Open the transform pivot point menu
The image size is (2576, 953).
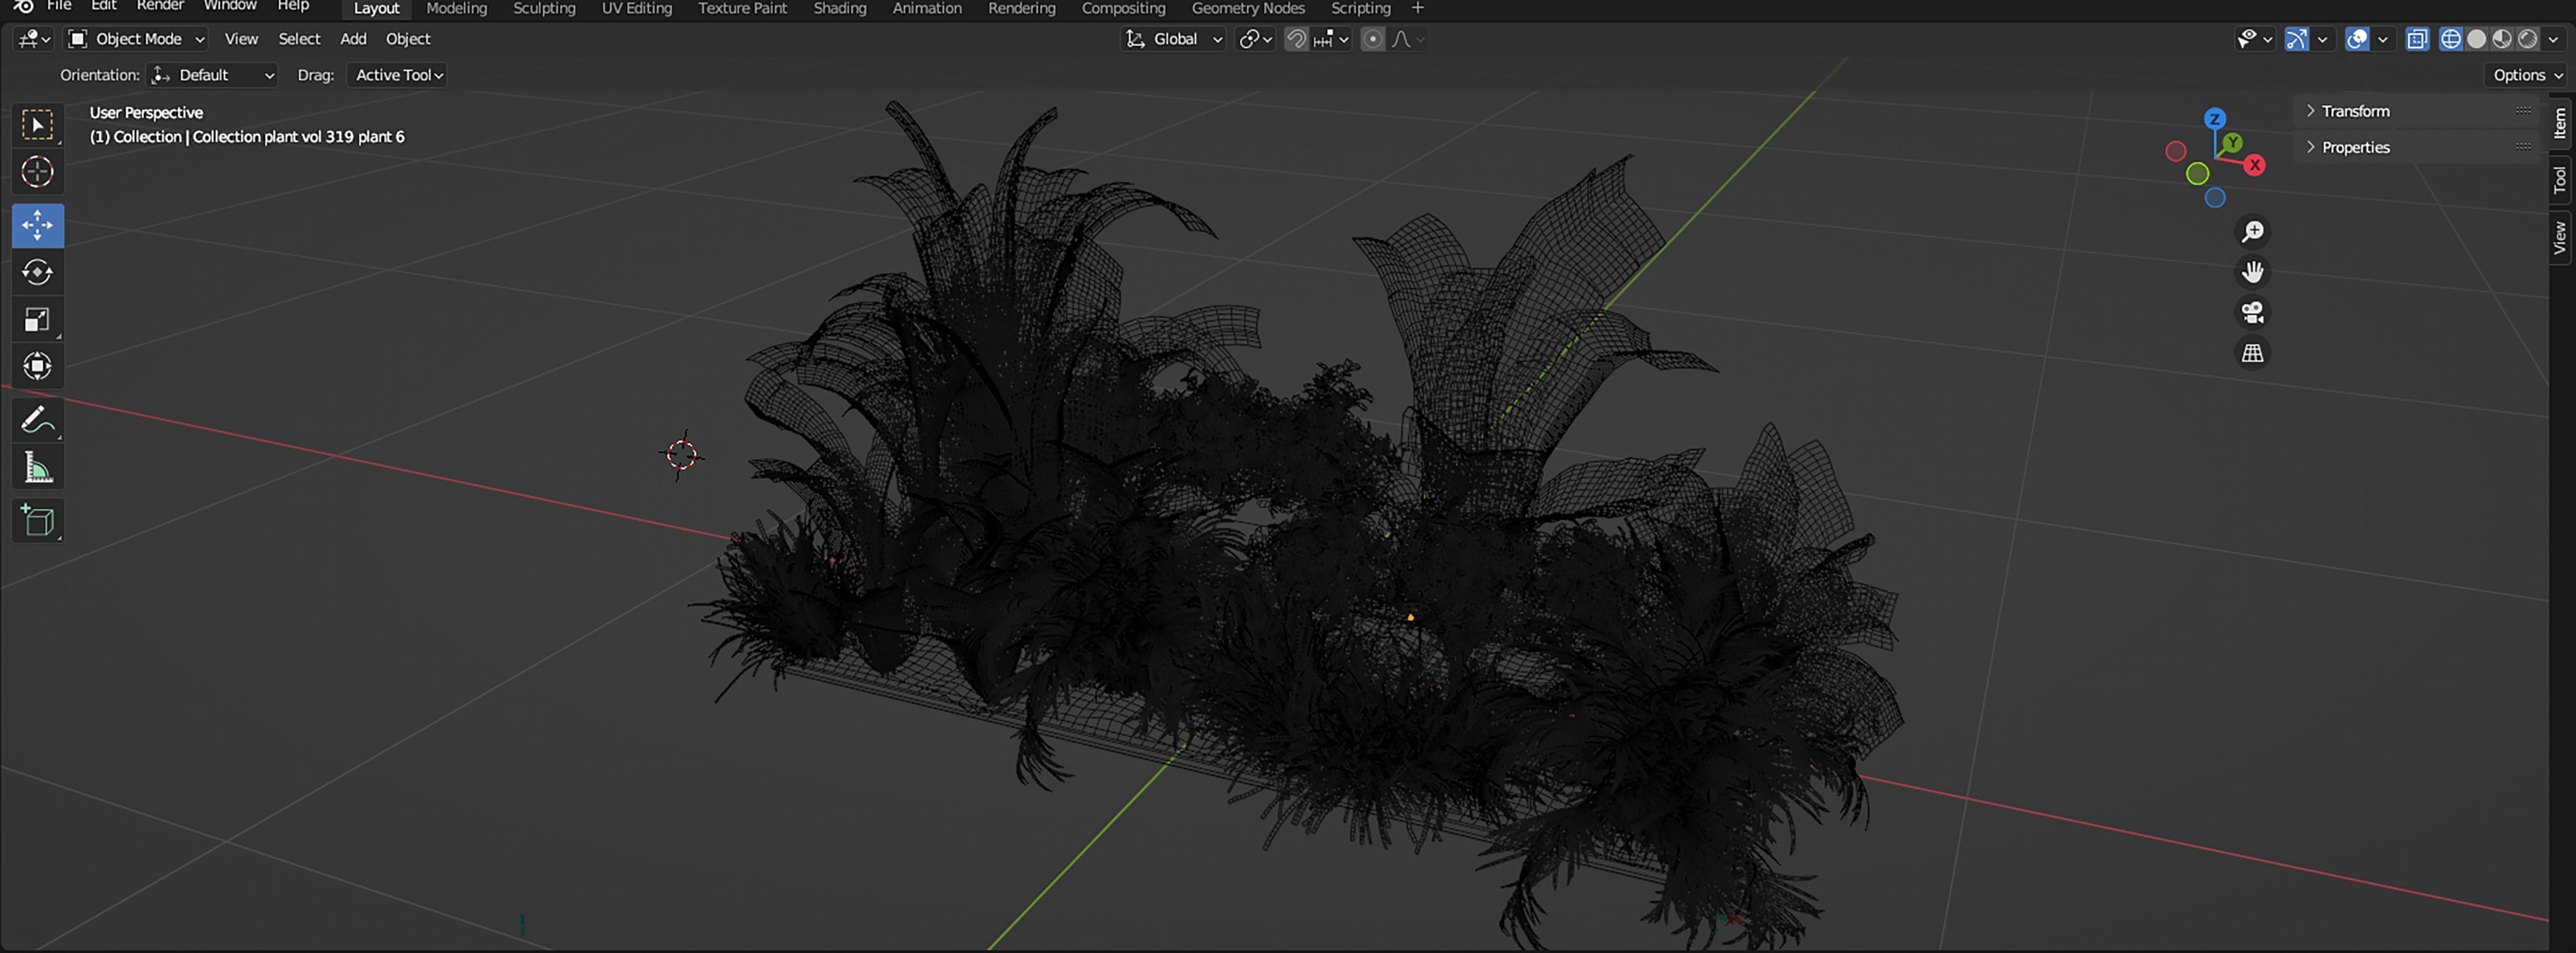tap(1255, 39)
